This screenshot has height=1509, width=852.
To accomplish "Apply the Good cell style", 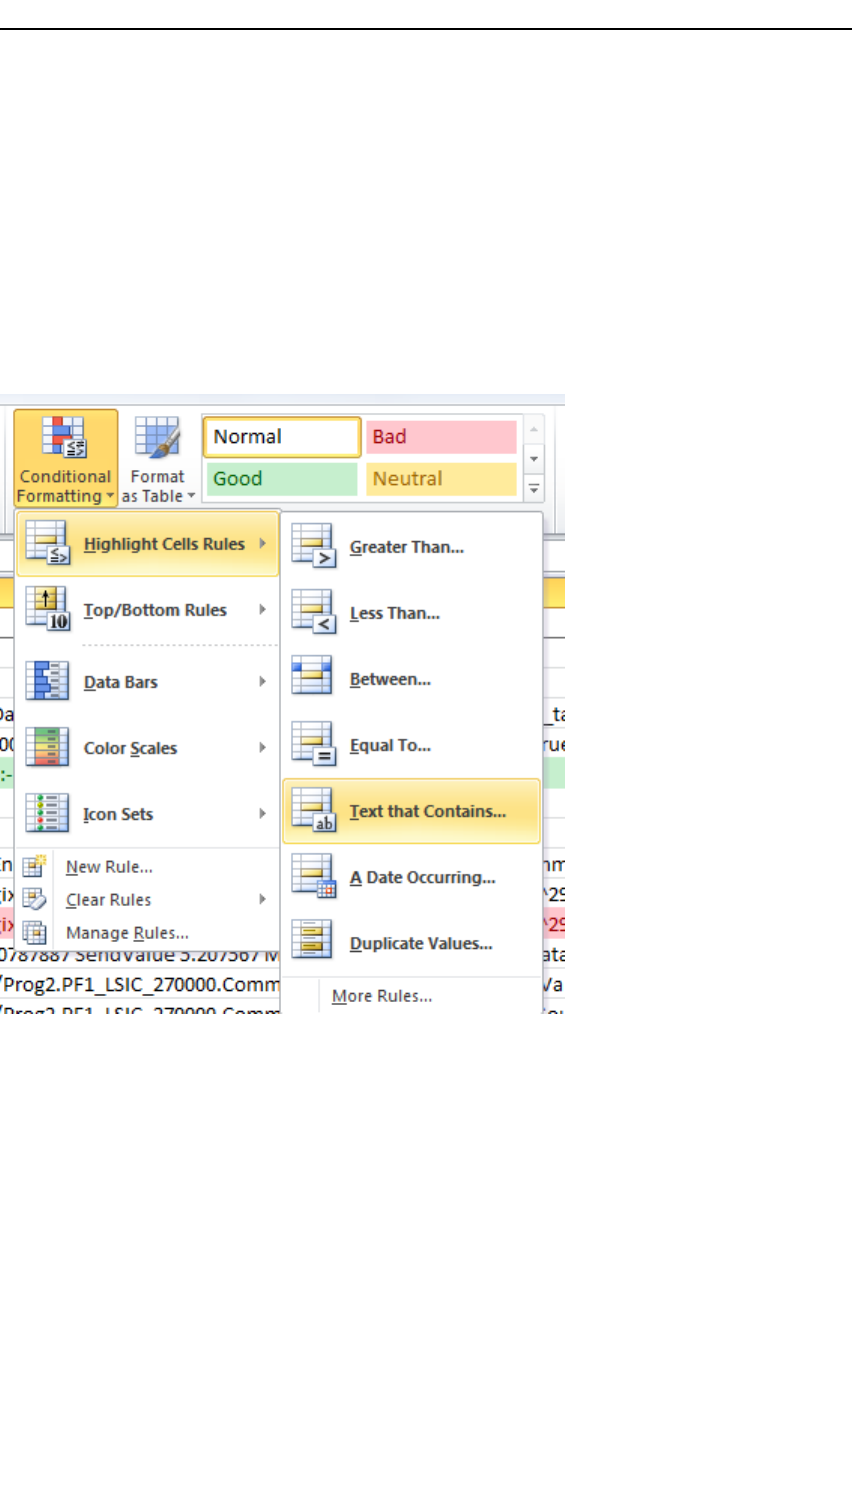I will tap(282, 479).
